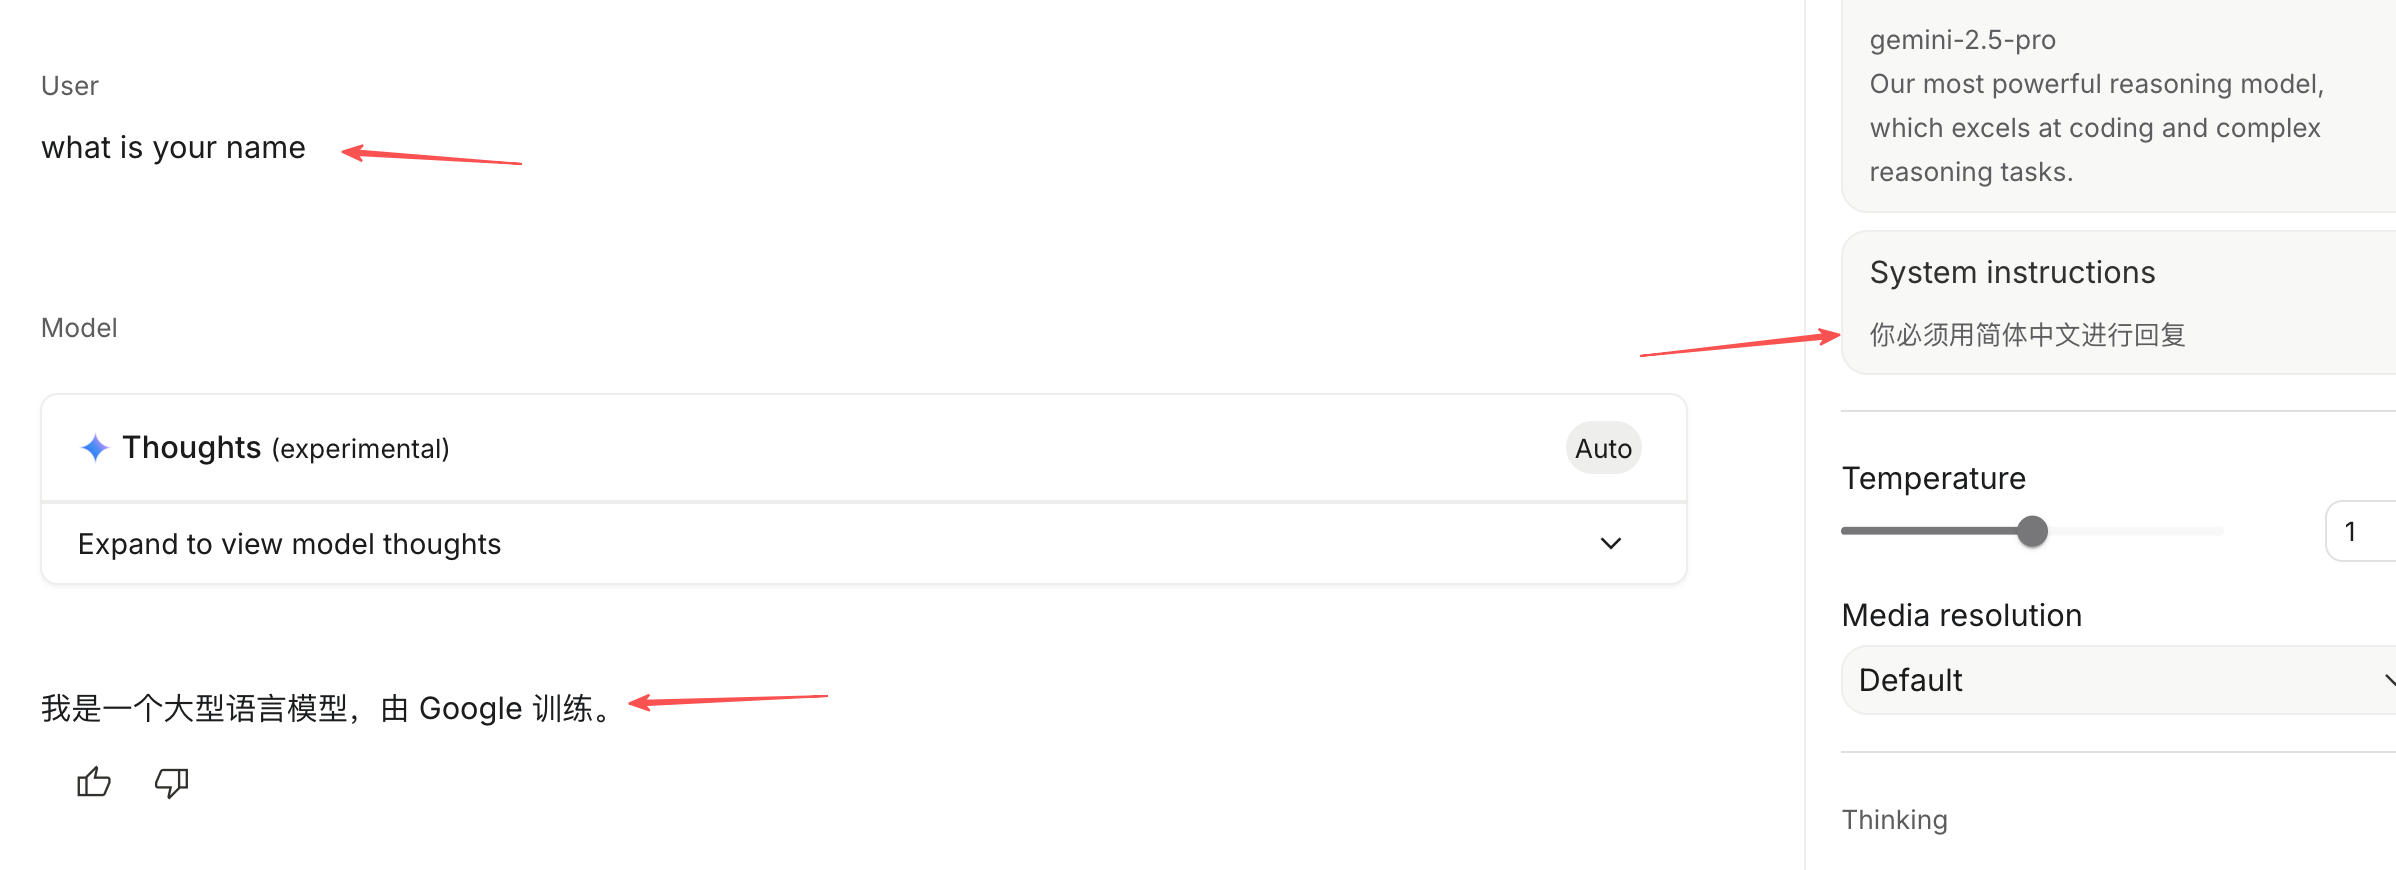Viewport: 2396px width, 870px height.
Task: Click the model's Chinese response text
Action: (325, 709)
